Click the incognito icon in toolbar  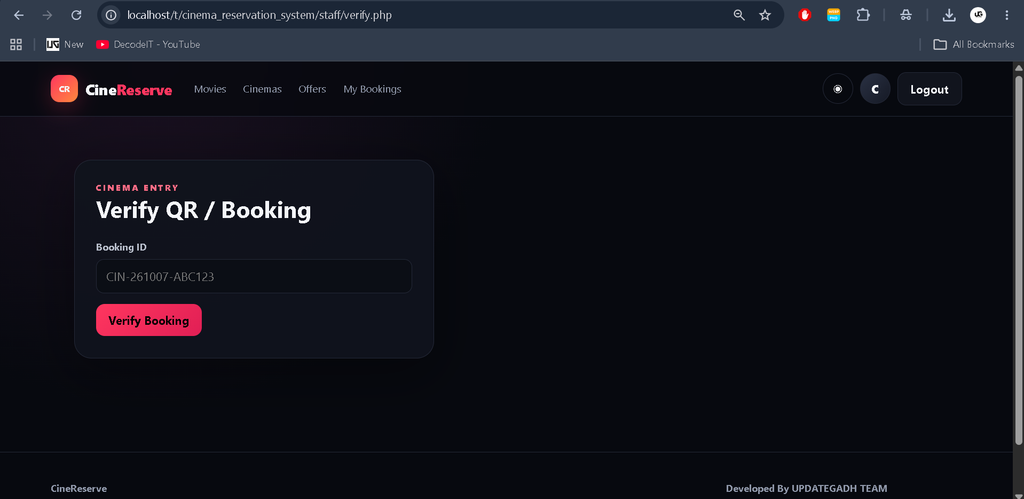pyautogui.click(x=906, y=15)
